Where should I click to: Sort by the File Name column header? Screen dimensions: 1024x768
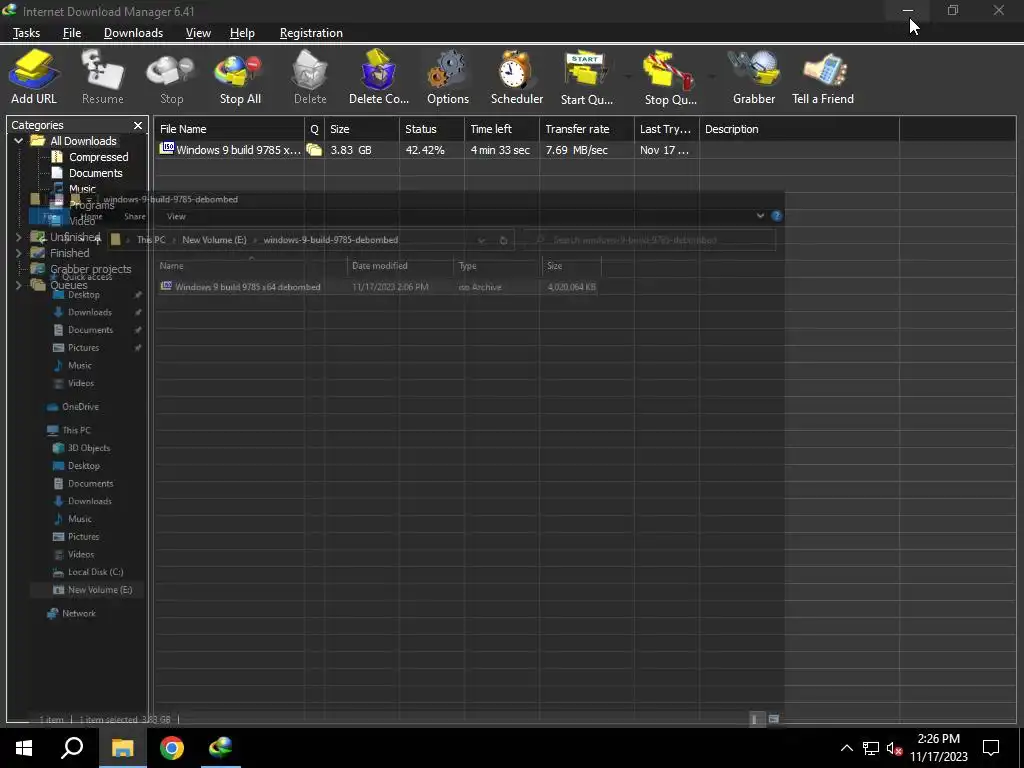click(229, 129)
